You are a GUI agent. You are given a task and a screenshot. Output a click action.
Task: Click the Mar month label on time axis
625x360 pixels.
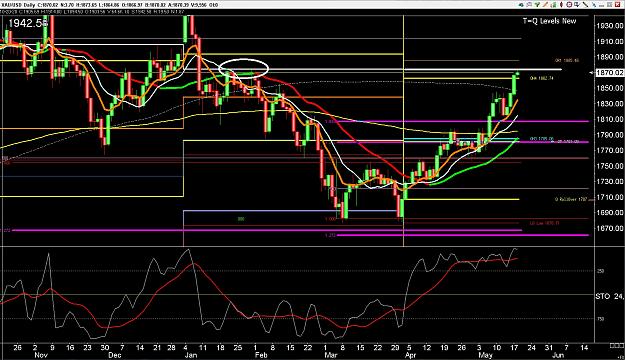(x=331, y=355)
